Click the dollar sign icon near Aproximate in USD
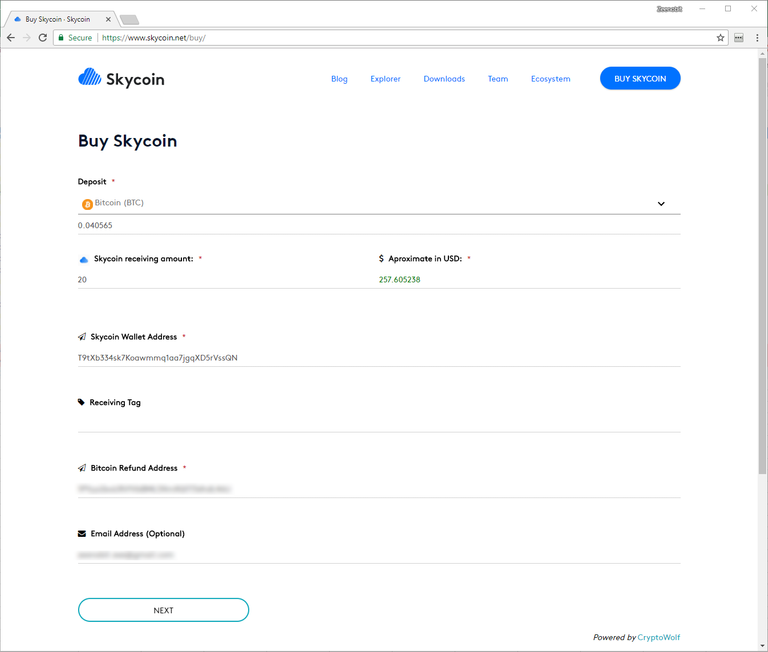Screen dimensions: 768x652 pyautogui.click(x=381, y=259)
